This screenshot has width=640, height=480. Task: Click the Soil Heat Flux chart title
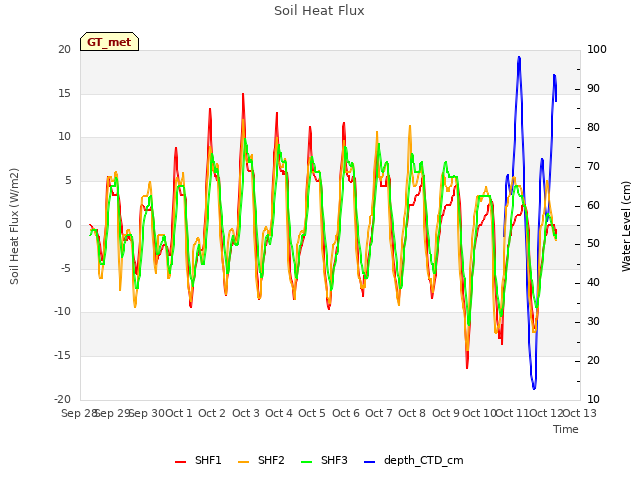pyautogui.click(x=319, y=11)
